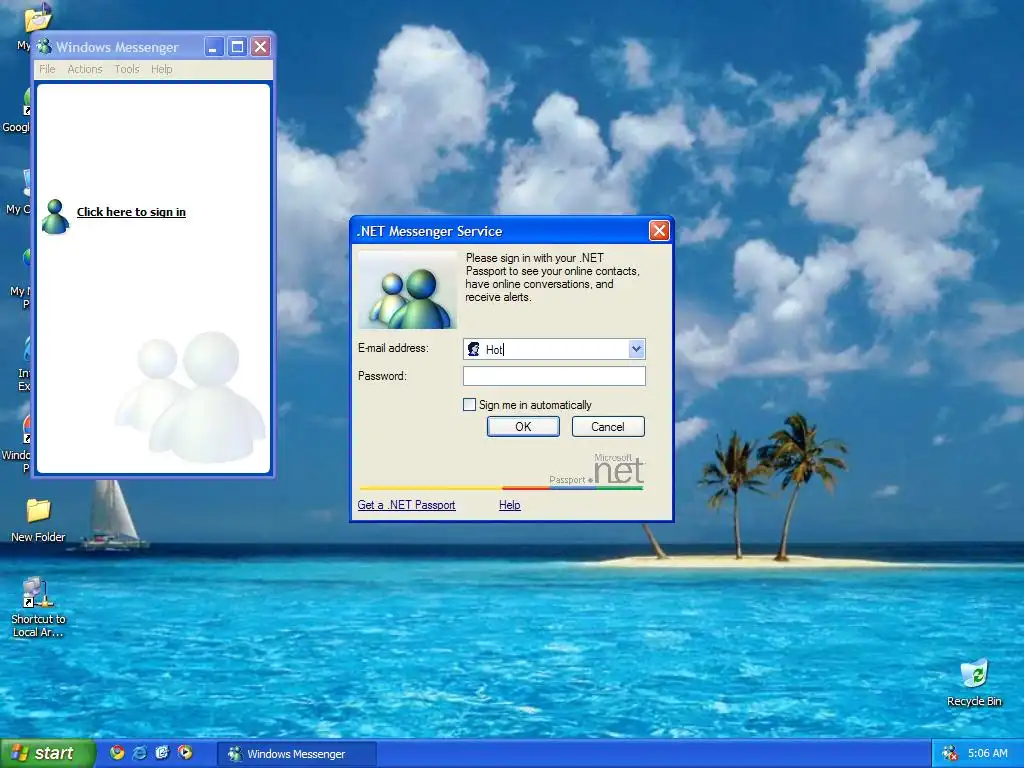The image size is (1024, 768).
Task: Open the Tools menu
Action: pos(127,69)
